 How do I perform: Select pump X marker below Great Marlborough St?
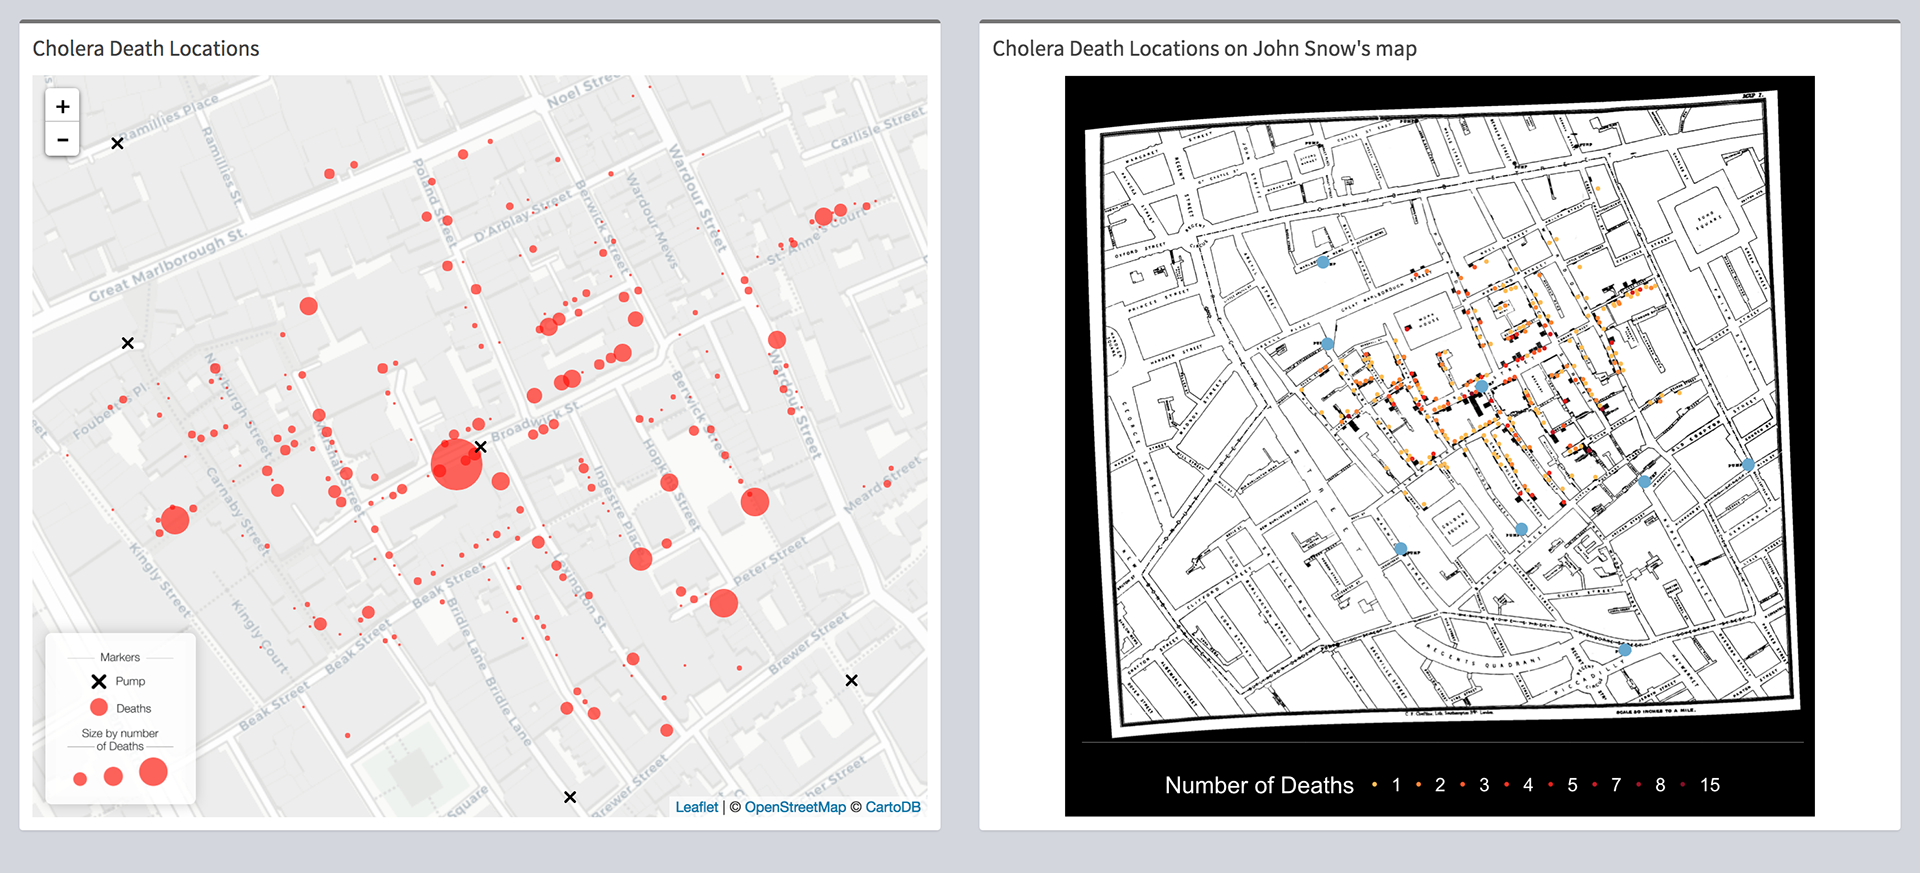click(128, 343)
